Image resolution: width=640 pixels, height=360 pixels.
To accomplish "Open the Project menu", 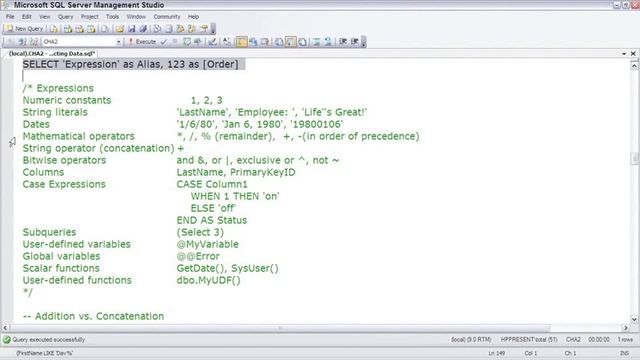I will click(89, 17).
